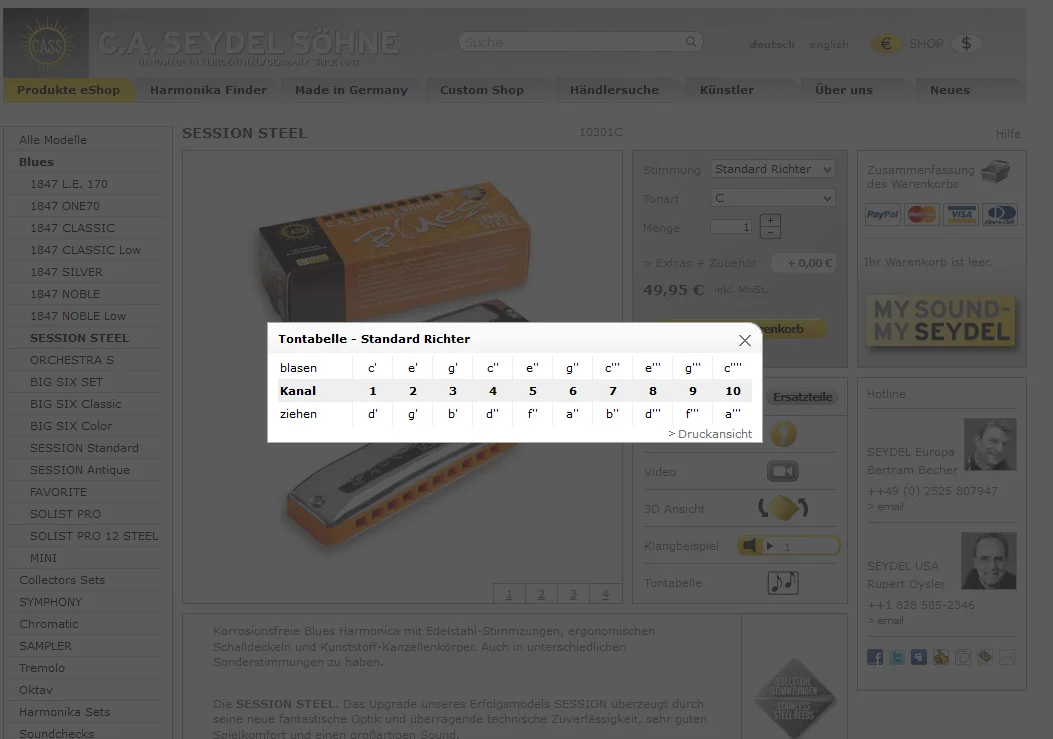Open the Tontabelle music notes icon

[x=783, y=582]
